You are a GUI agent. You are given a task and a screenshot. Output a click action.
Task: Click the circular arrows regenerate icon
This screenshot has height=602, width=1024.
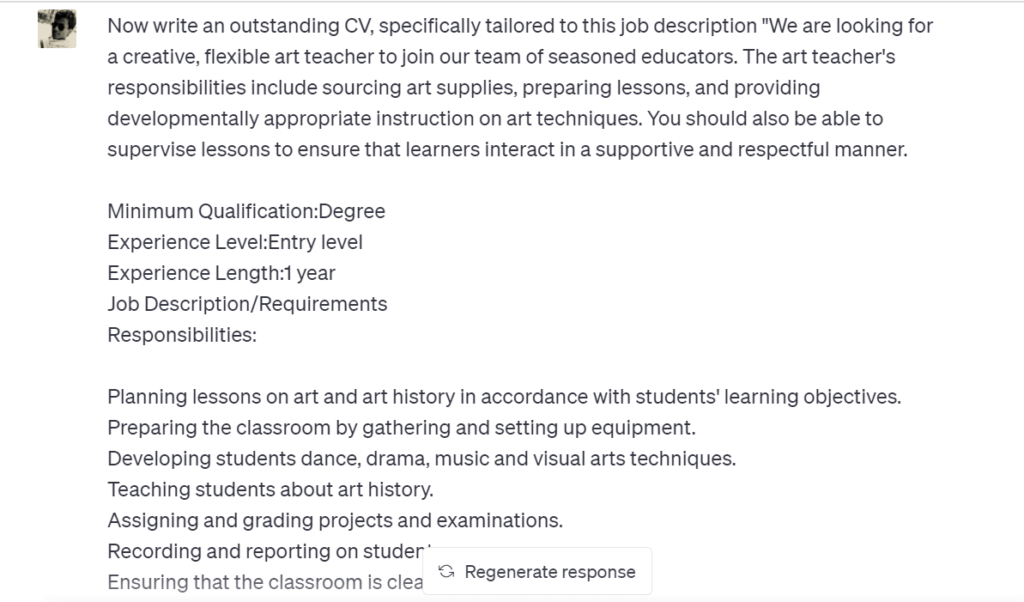click(x=447, y=572)
